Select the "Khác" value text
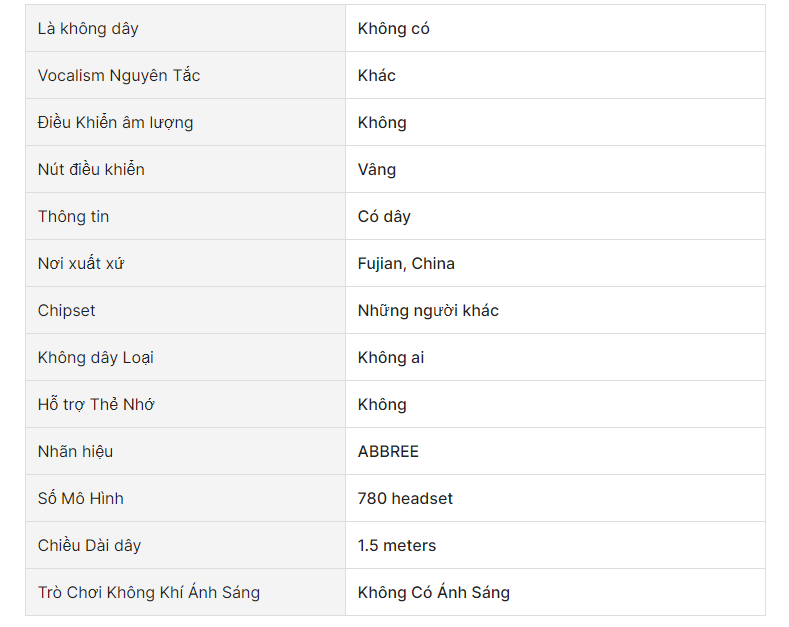 [377, 76]
